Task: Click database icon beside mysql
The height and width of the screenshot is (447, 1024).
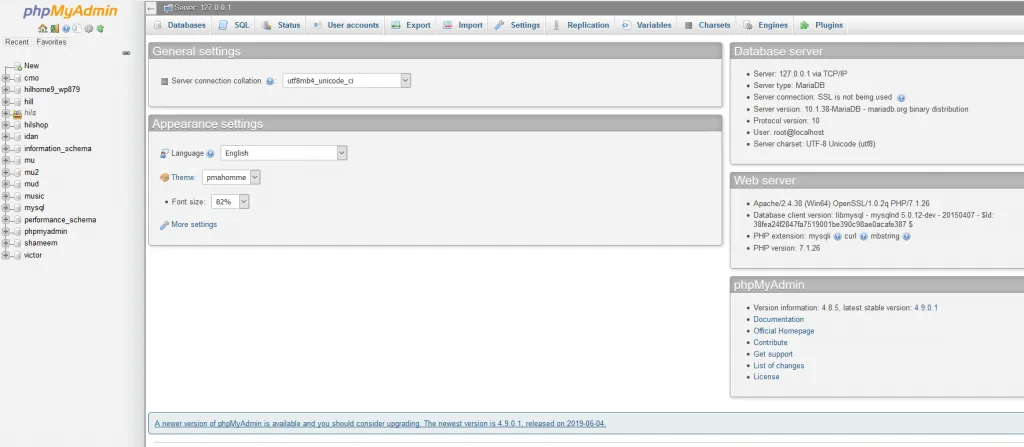Action: click(18, 208)
